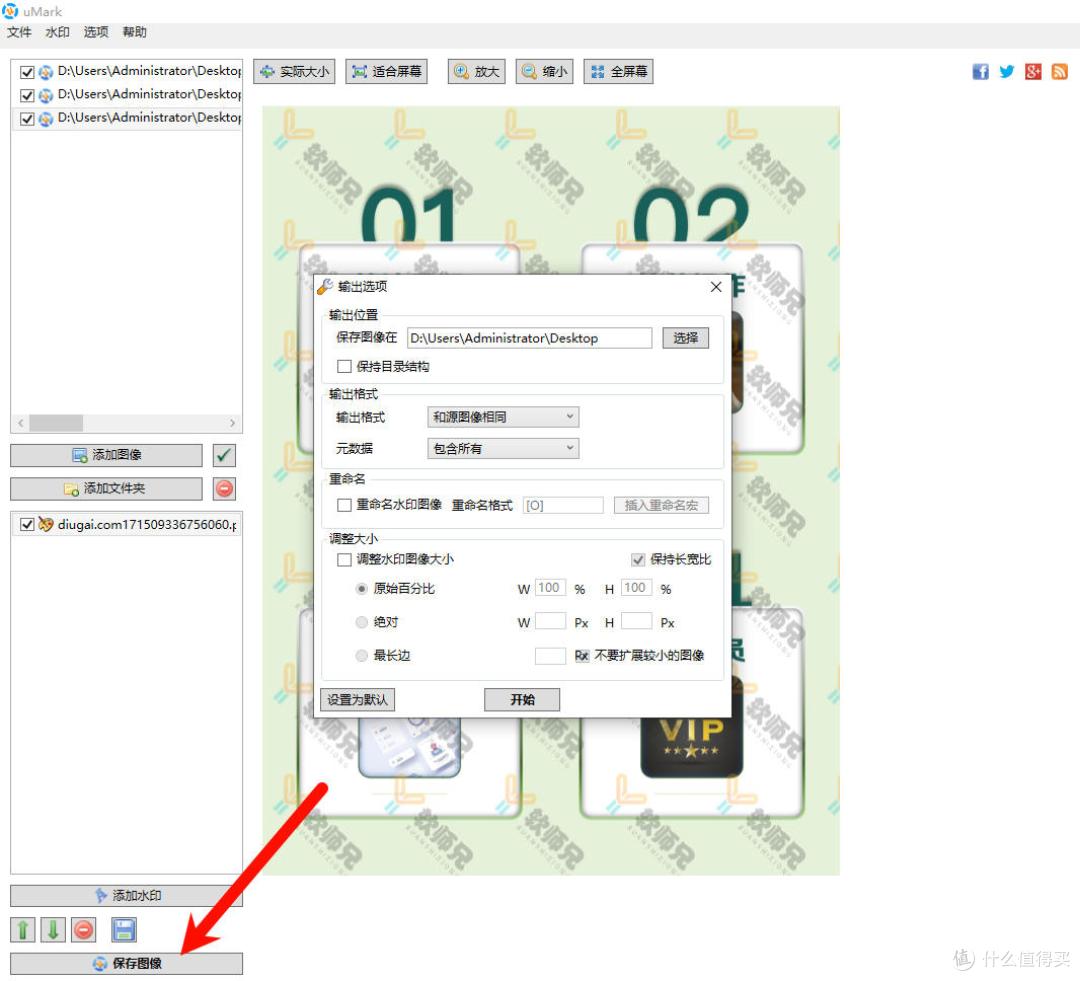Enable 调整水印图像大小 checkbox
Screen dimensions: 1080x981
[344, 559]
